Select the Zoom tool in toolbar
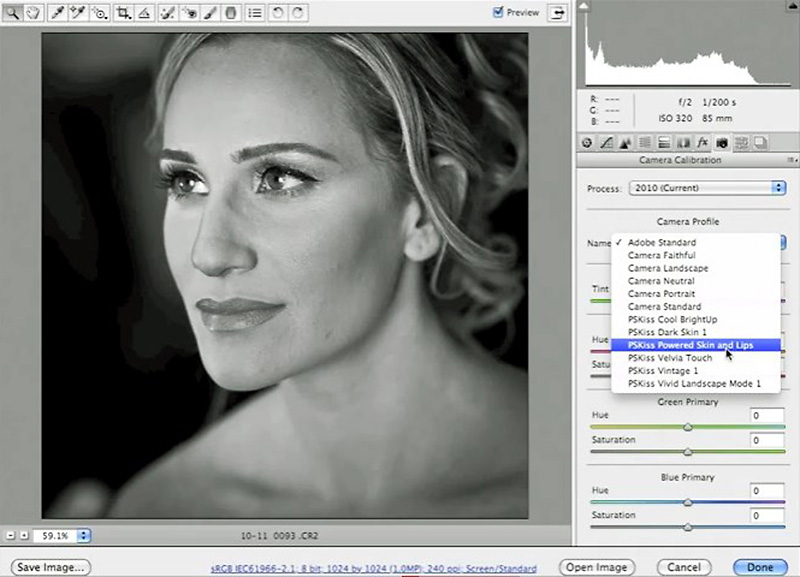 click(x=13, y=13)
